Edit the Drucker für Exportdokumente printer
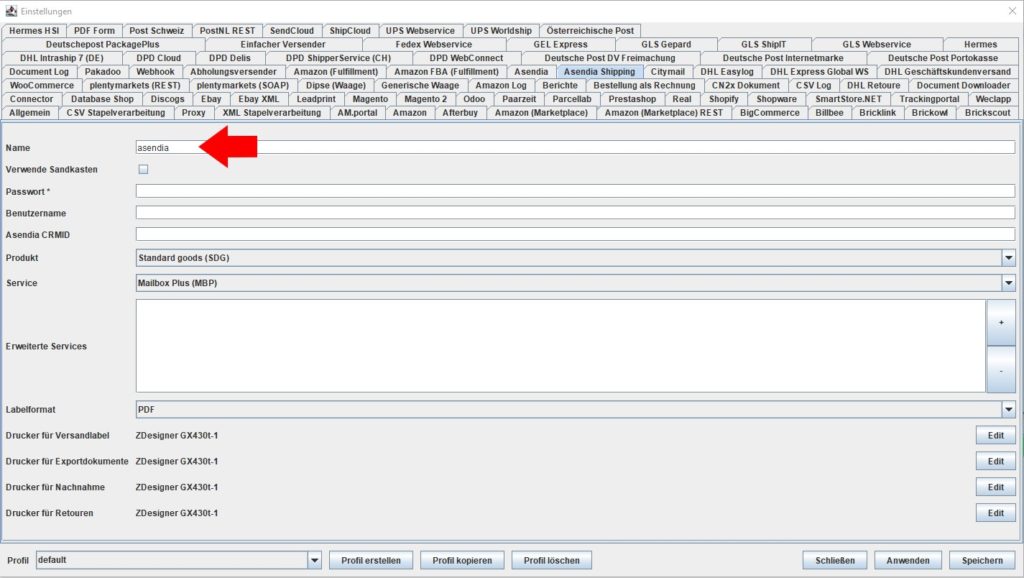The image size is (1024, 578). [x=995, y=461]
